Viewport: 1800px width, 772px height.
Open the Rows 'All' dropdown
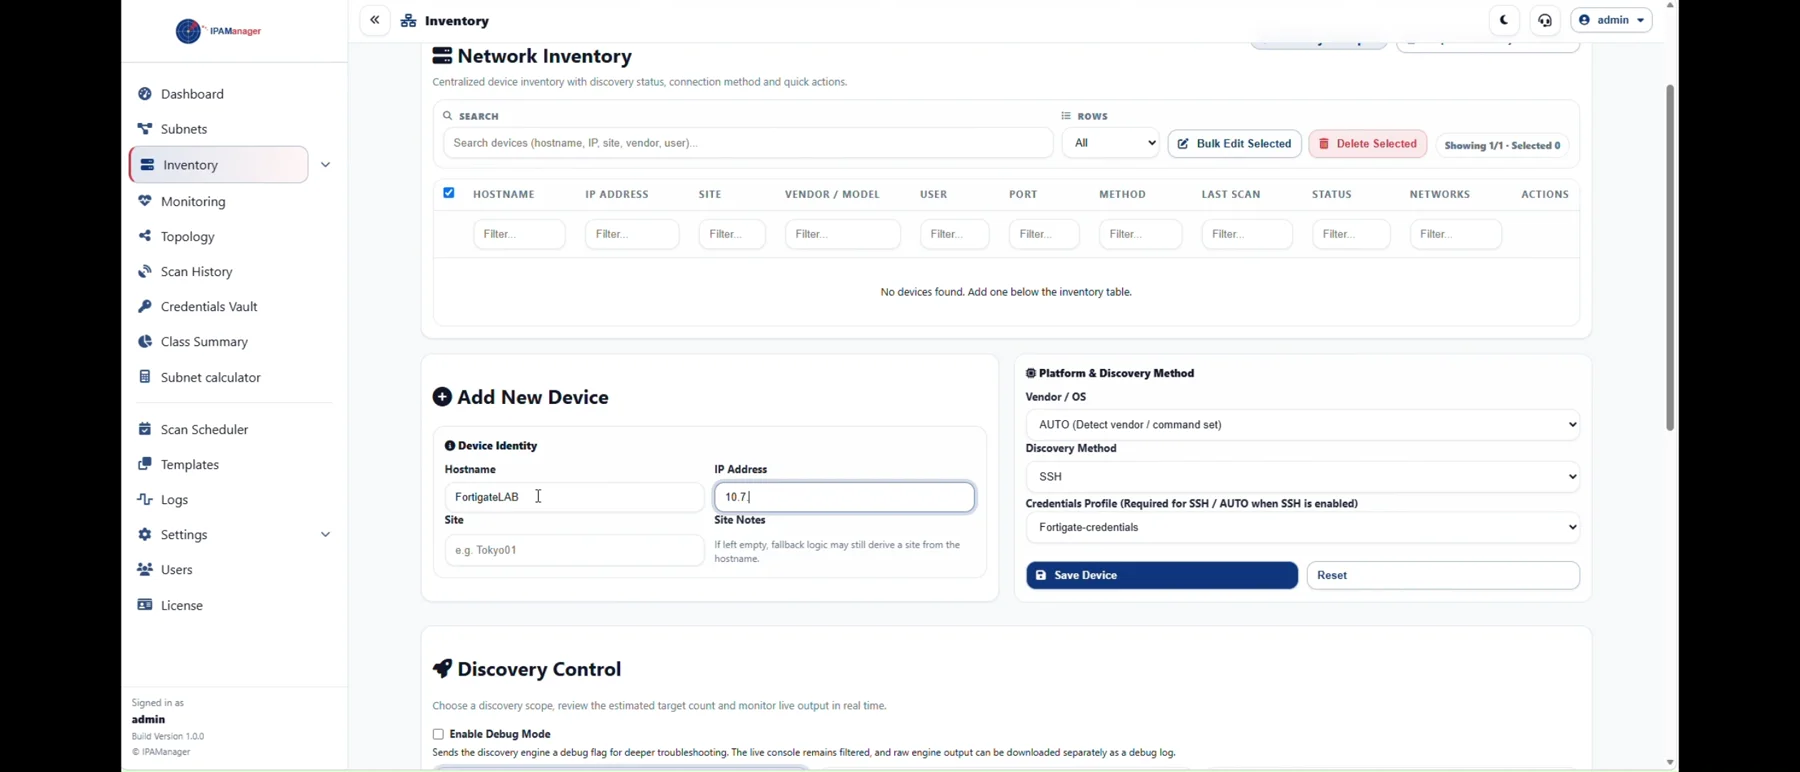click(1111, 143)
